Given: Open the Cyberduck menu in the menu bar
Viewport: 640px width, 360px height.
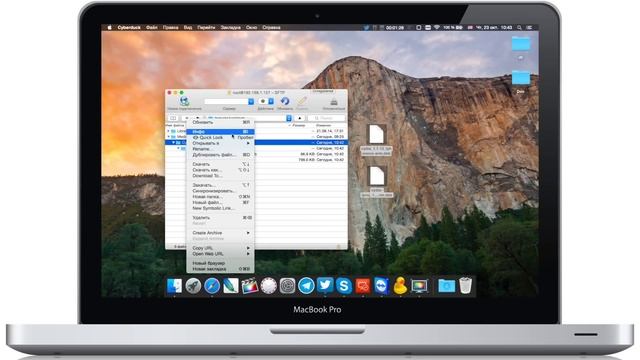Looking at the screenshot, I should 129,27.
